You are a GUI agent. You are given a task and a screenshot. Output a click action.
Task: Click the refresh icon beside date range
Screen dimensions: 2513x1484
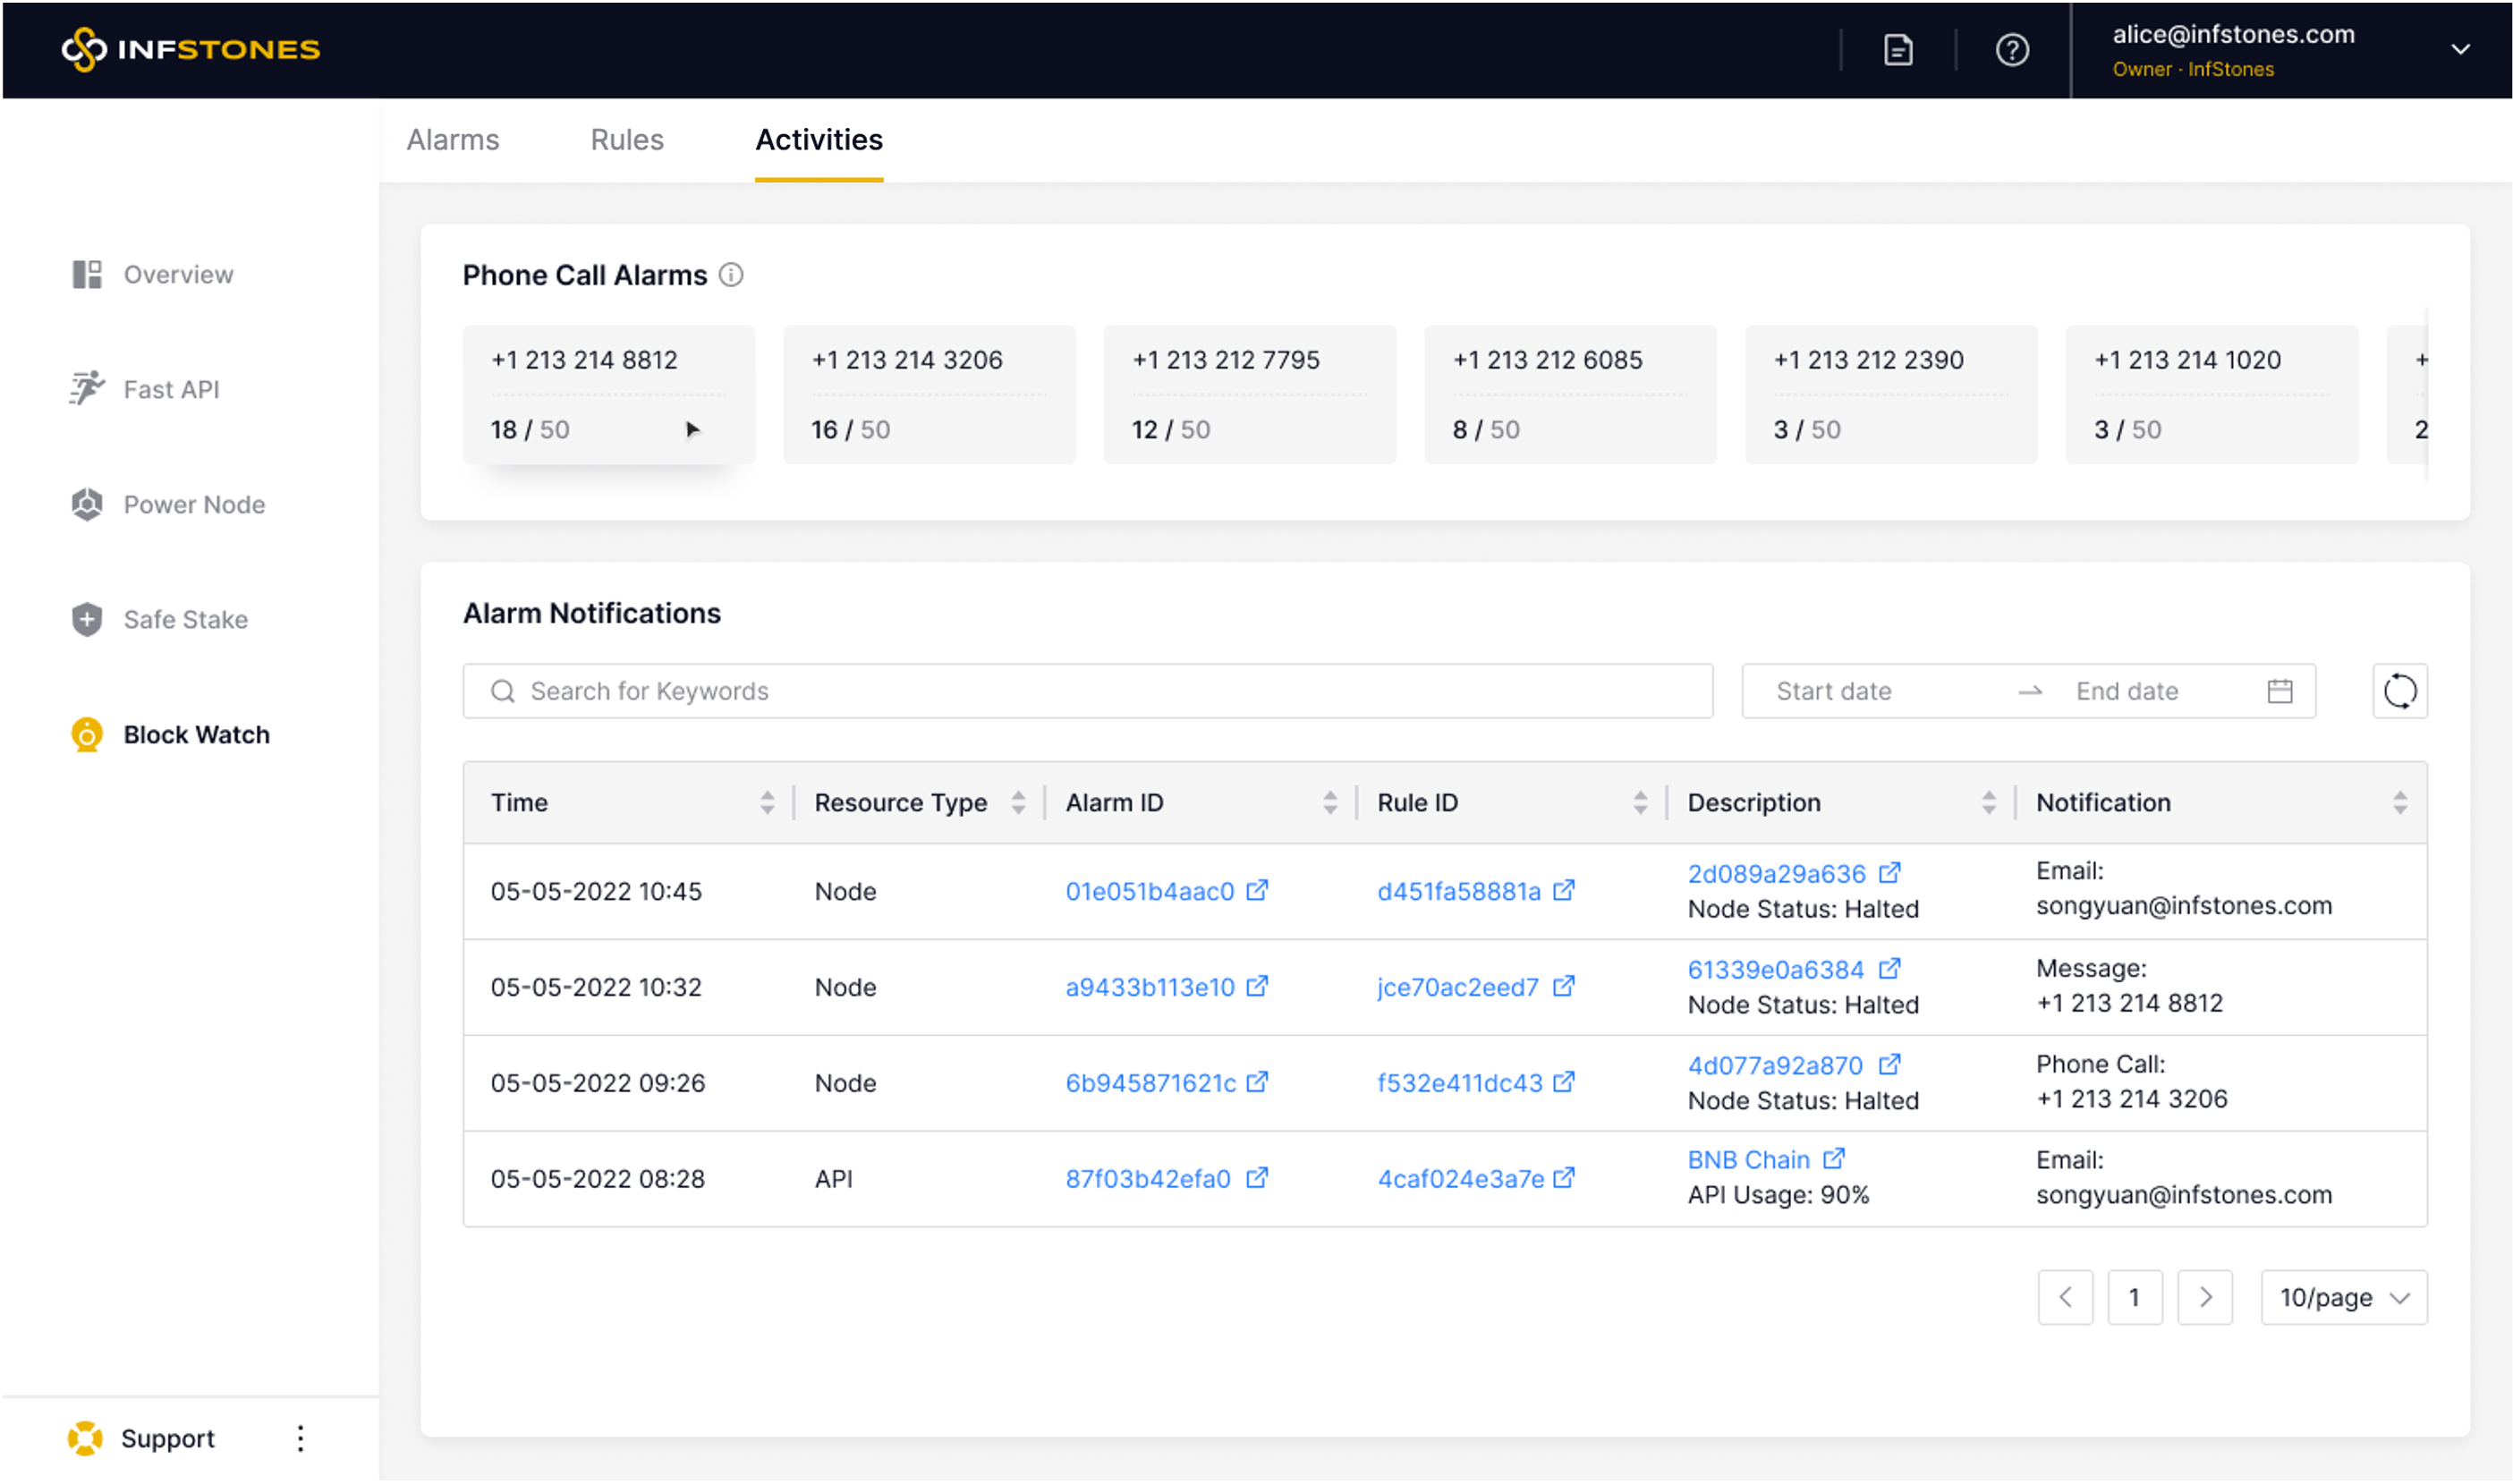coord(2399,691)
